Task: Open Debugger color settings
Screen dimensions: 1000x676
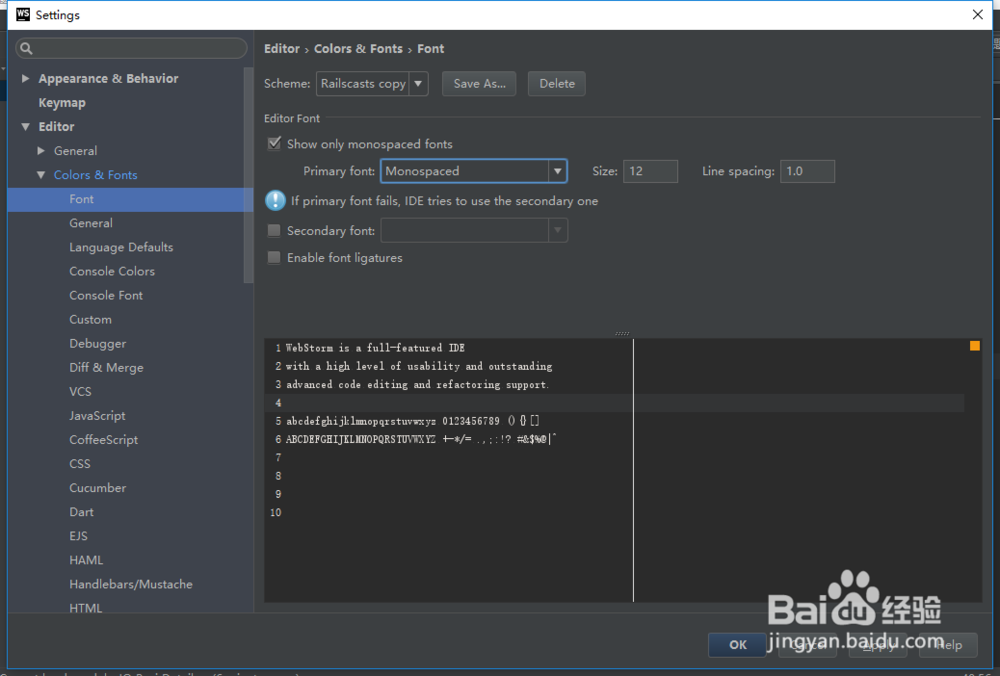Action: pos(98,344)
